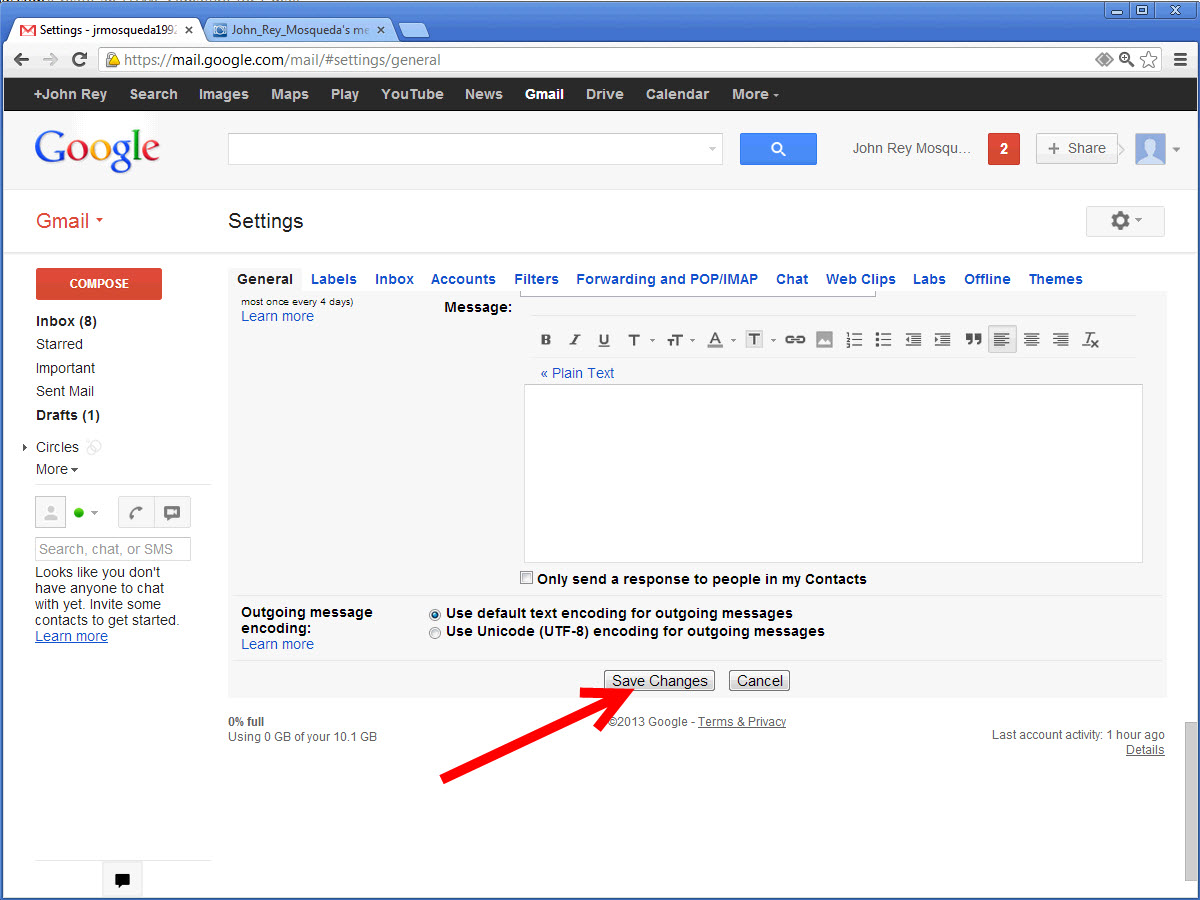Click the call phone icon in chat

(x=136, y=513)
